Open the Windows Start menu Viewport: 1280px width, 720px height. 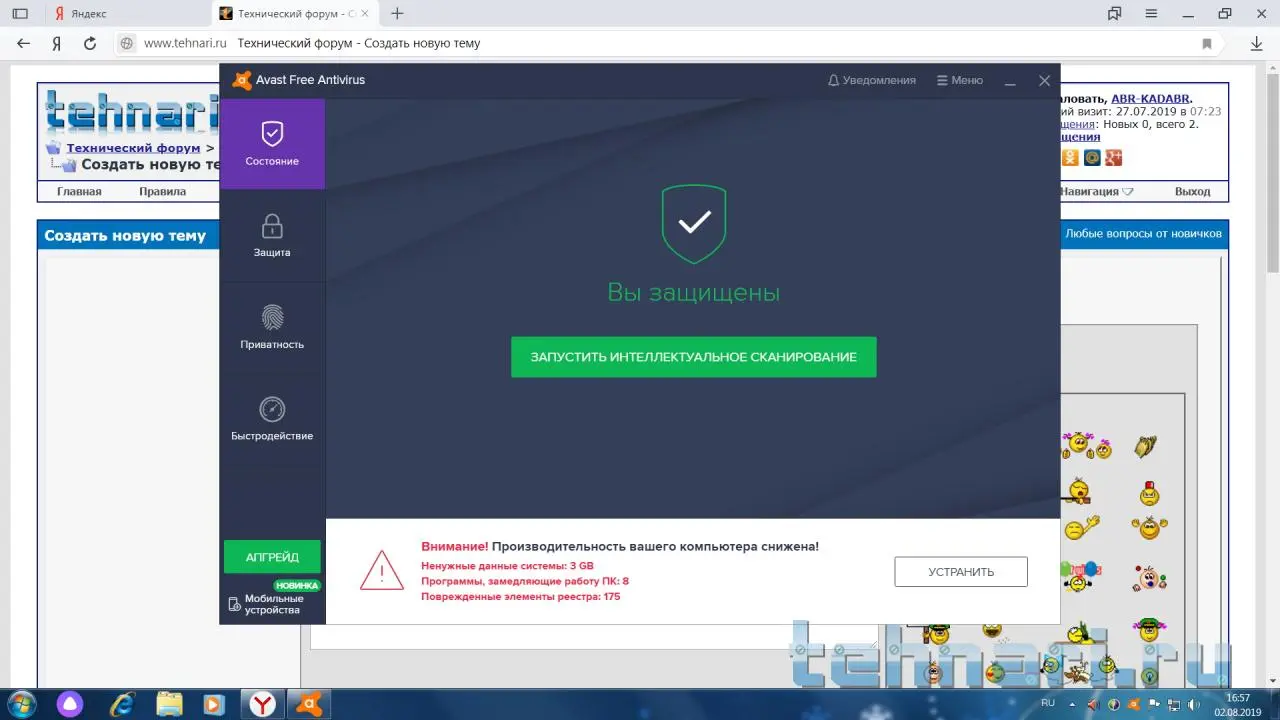[x=20, y=703]
